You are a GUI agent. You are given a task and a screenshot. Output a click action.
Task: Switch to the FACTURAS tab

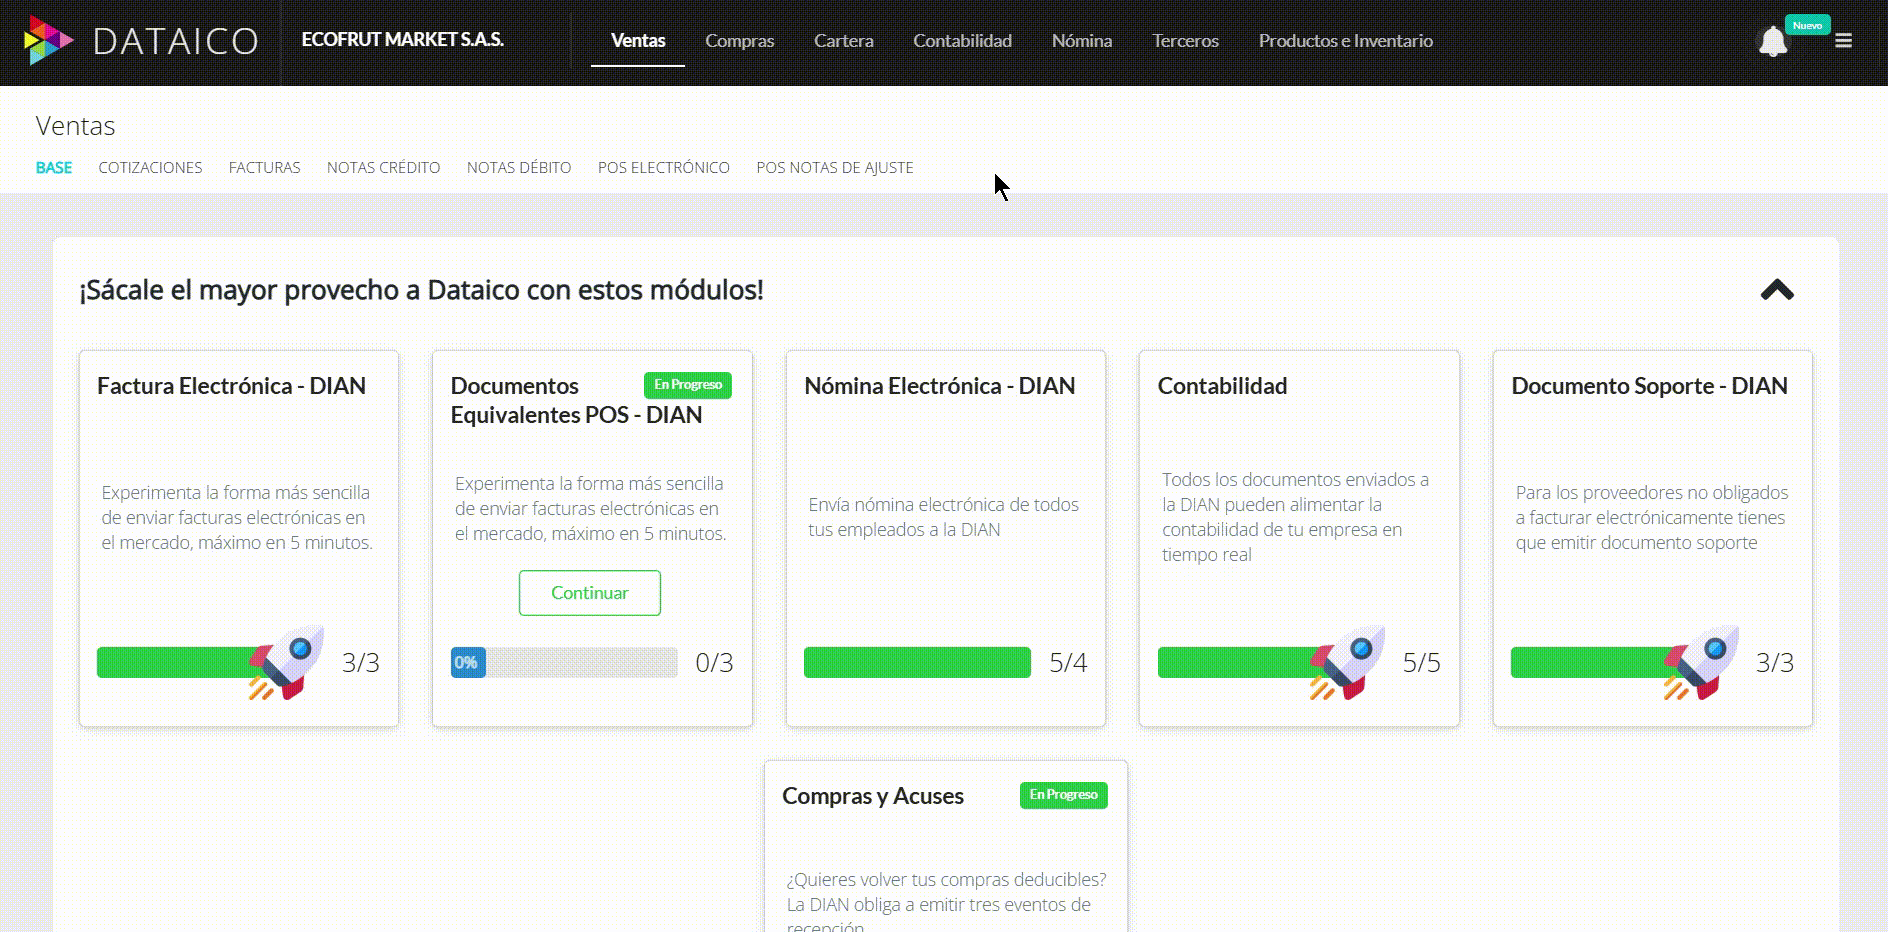point(264,168)
